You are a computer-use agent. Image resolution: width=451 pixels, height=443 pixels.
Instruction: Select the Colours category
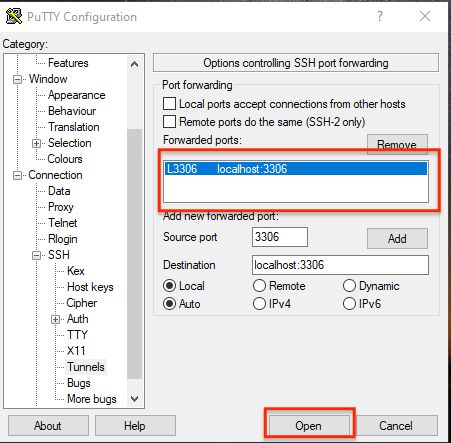pyautogui.click(x=65, y=159)
